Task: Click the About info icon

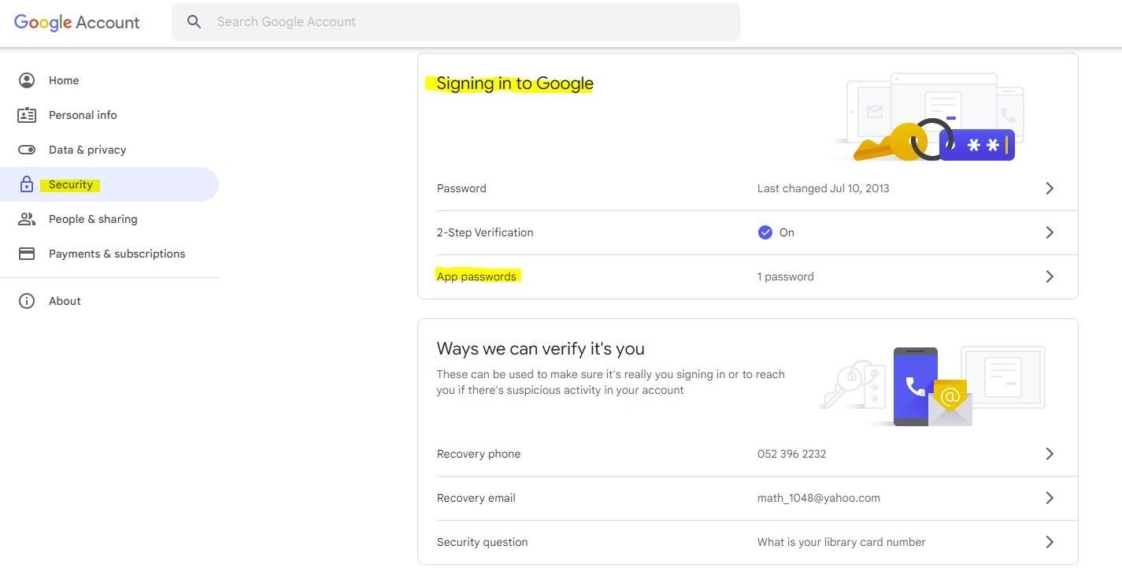Action: (27, 301)
